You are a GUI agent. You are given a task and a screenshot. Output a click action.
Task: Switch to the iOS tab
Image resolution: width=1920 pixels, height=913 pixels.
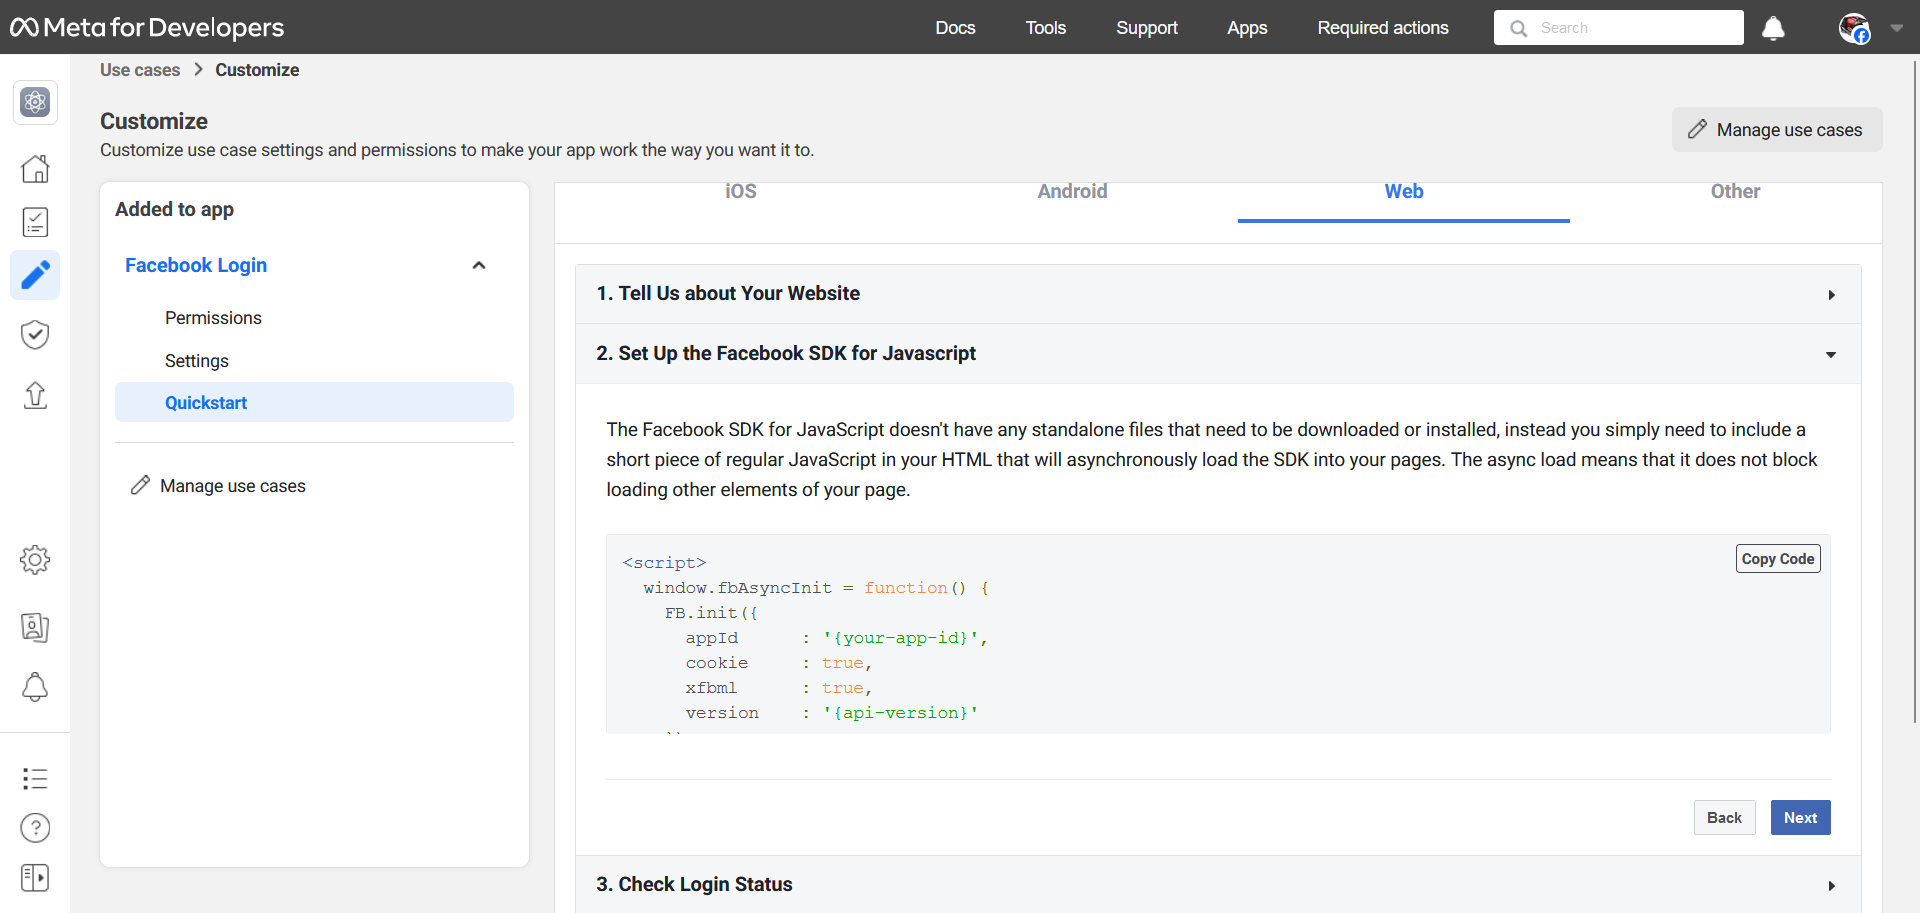[x=741, y=191]
